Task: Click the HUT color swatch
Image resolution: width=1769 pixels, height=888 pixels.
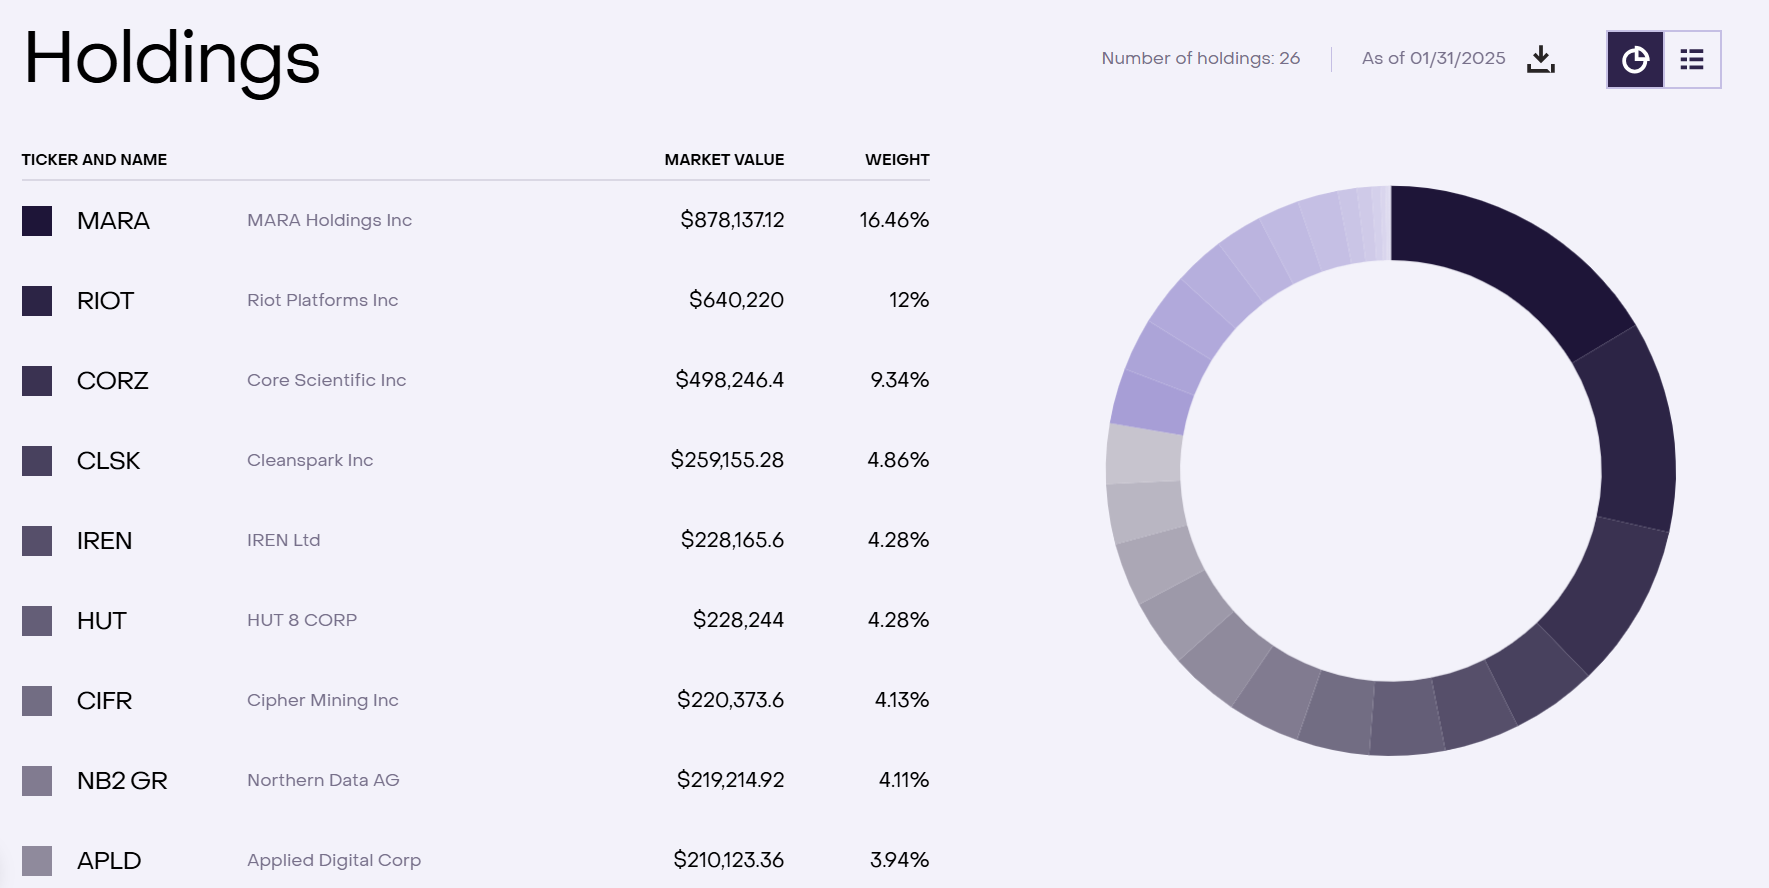Action: 37,621
